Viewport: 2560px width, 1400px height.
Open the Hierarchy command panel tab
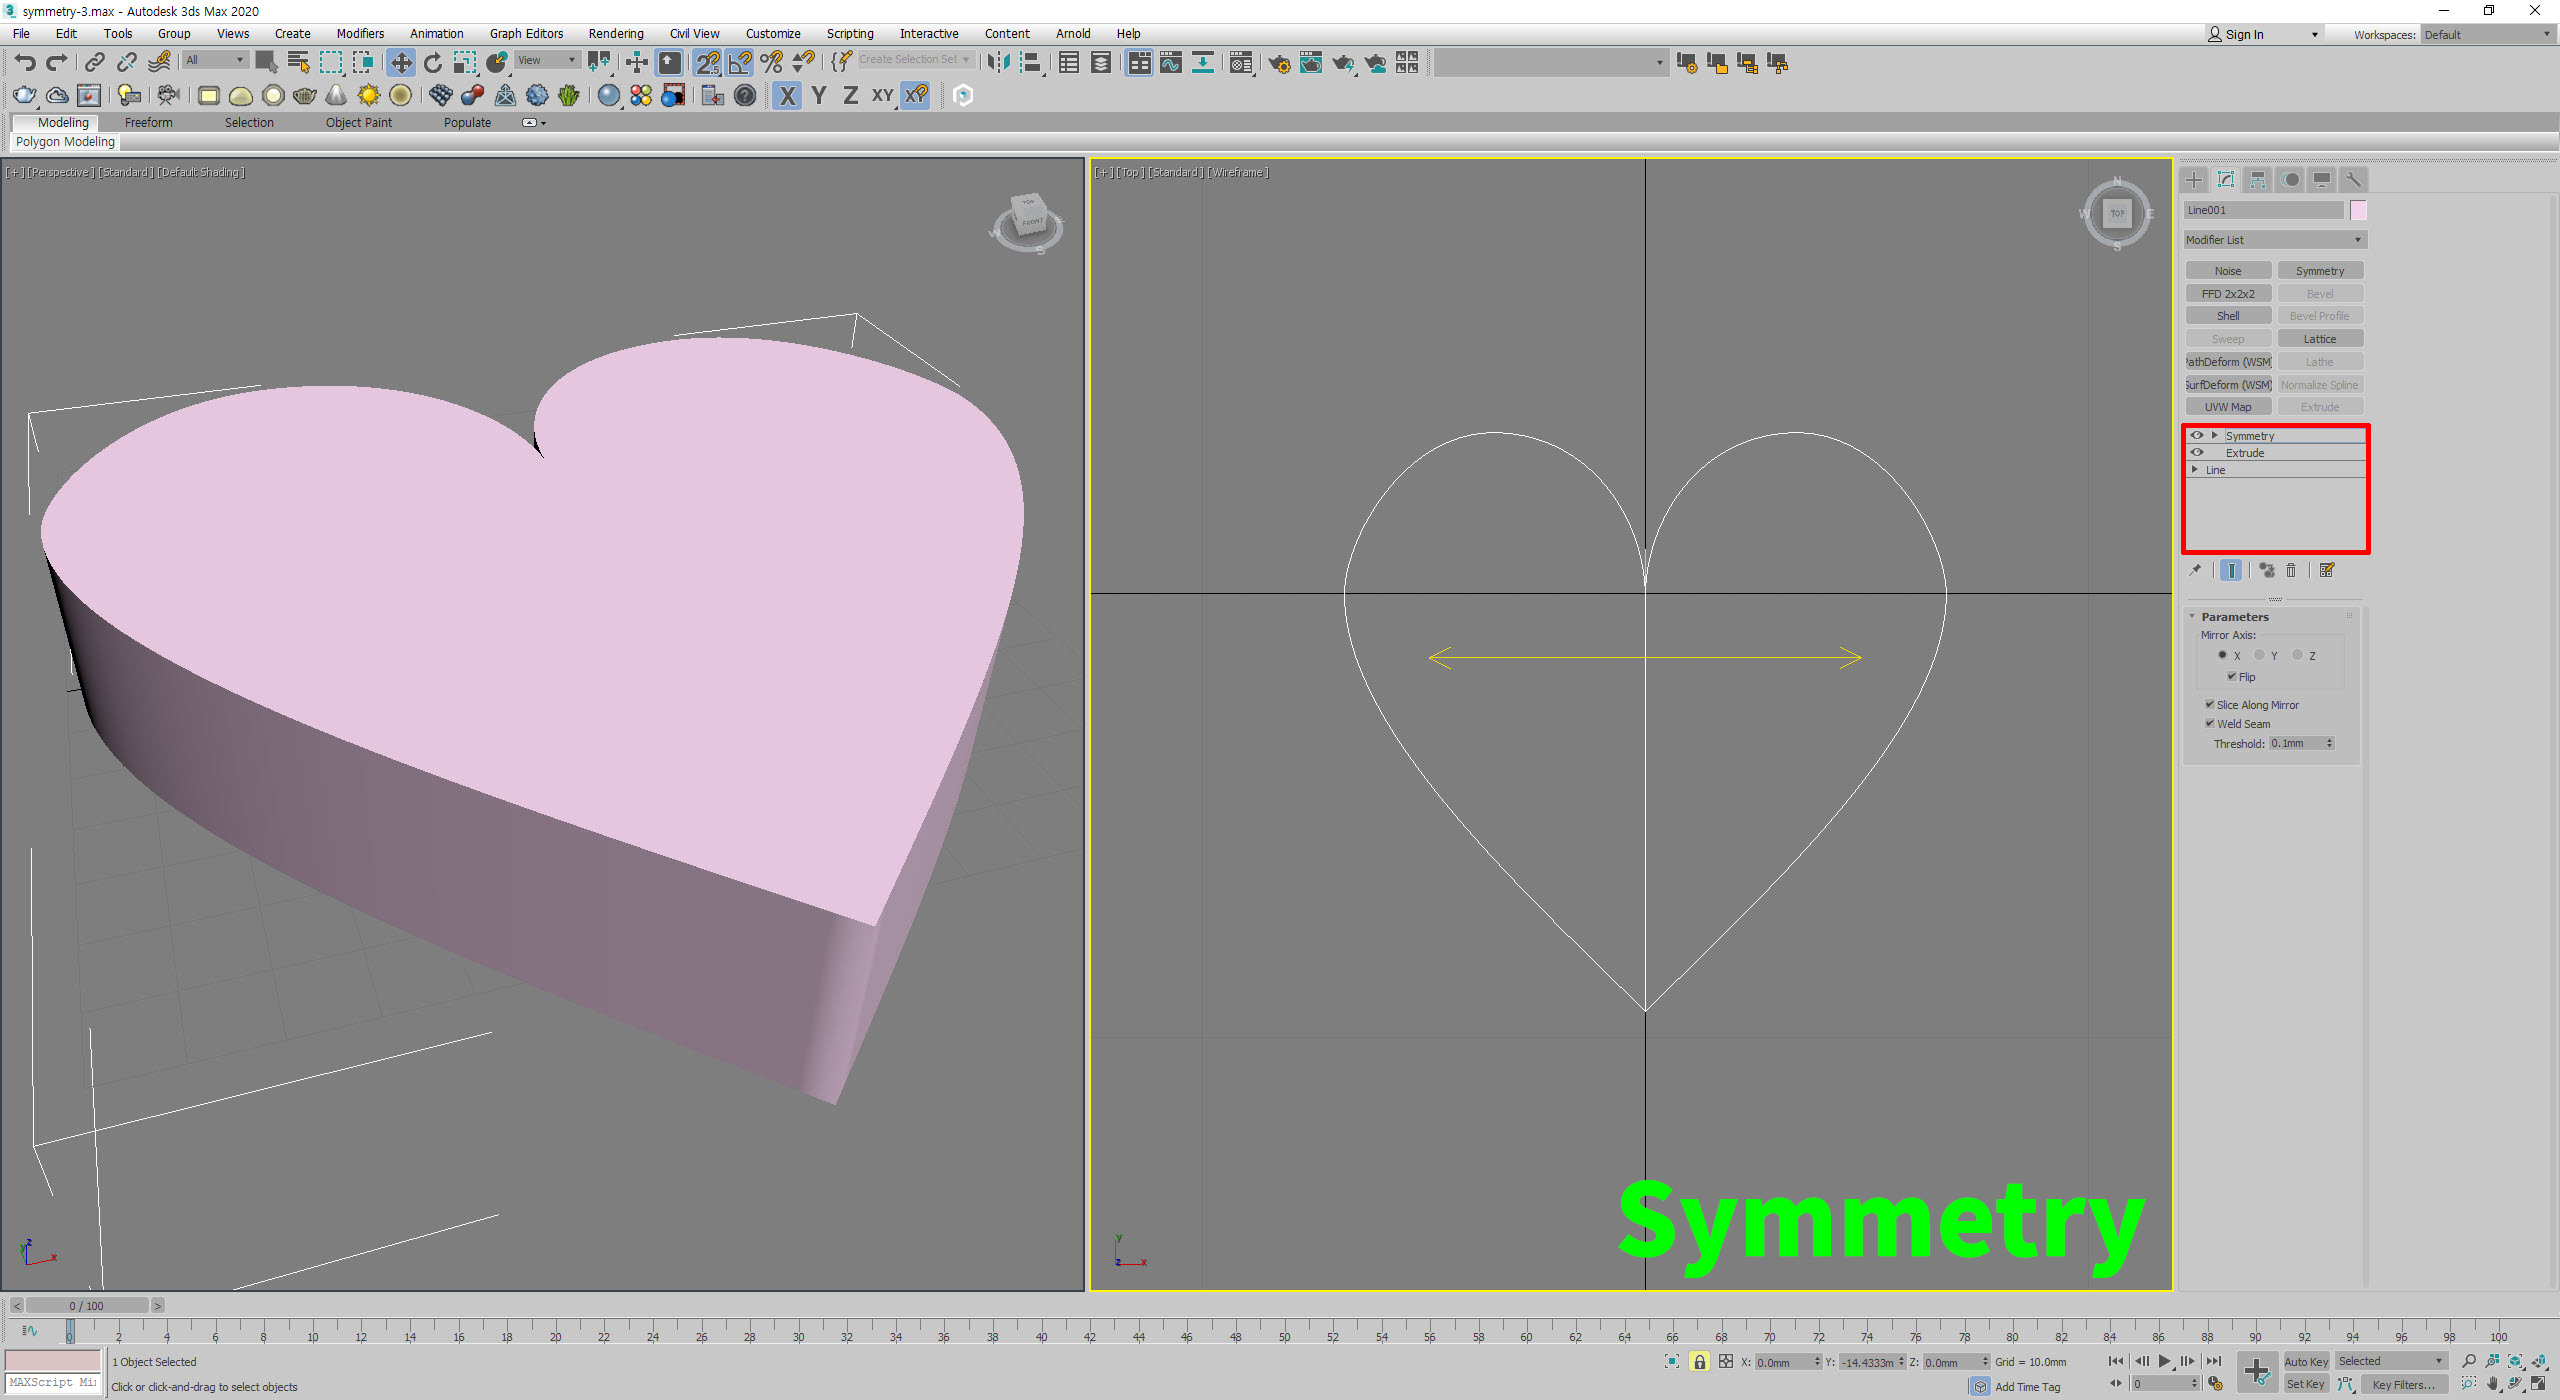point(2258,180)
